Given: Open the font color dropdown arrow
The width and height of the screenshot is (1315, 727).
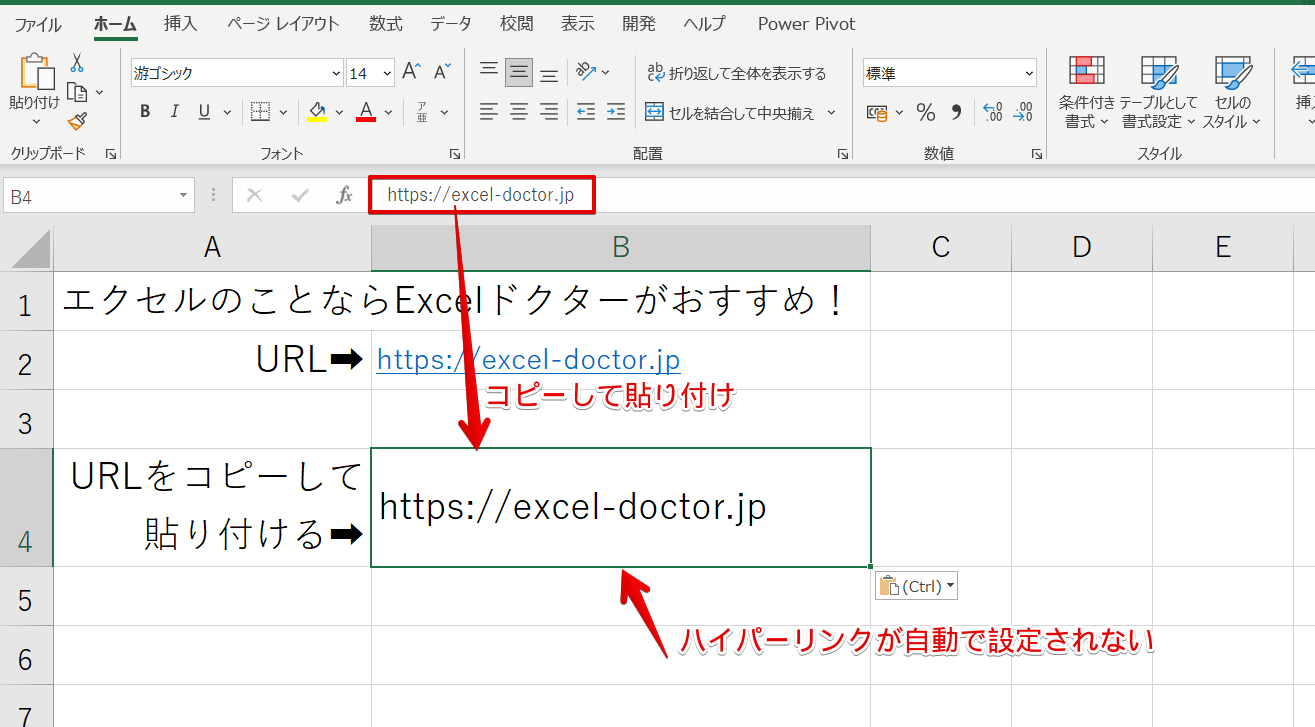Looking at the screenshot, I should pyautogui.click(x=388, y=112).
